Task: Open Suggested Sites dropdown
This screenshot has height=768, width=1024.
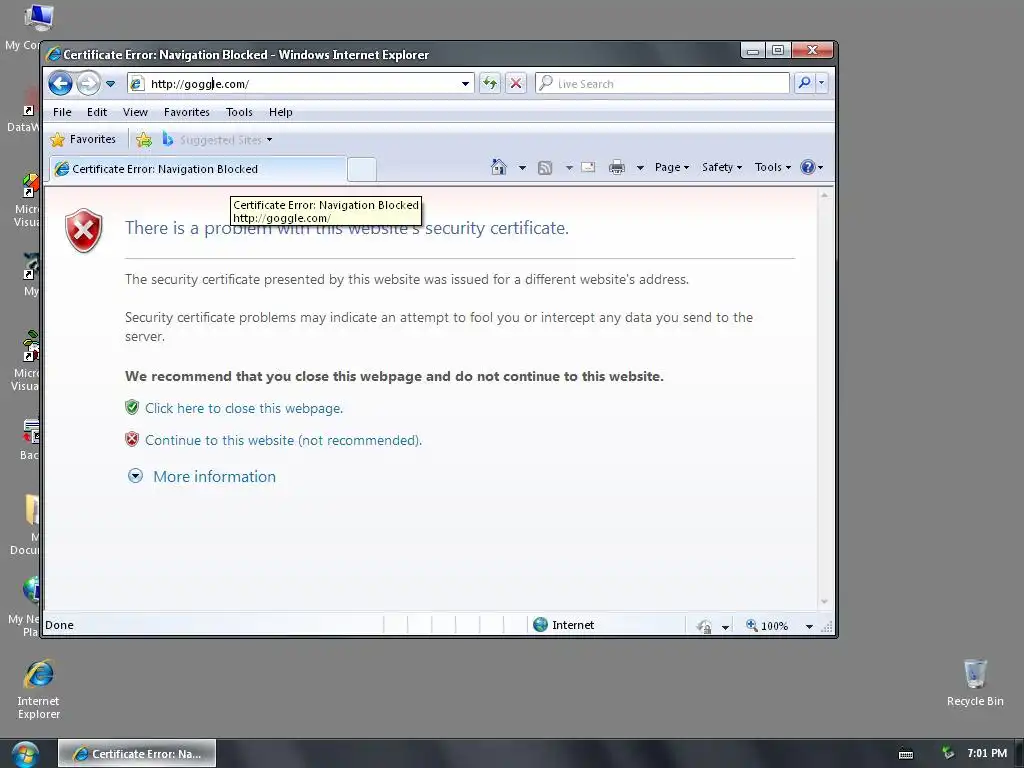Action: tap(218, 140)
